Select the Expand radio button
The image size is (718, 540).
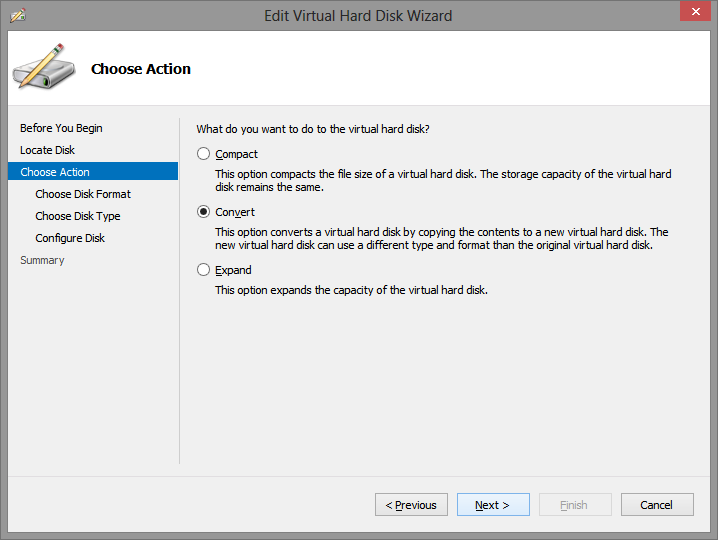click(x=204, y=270)
